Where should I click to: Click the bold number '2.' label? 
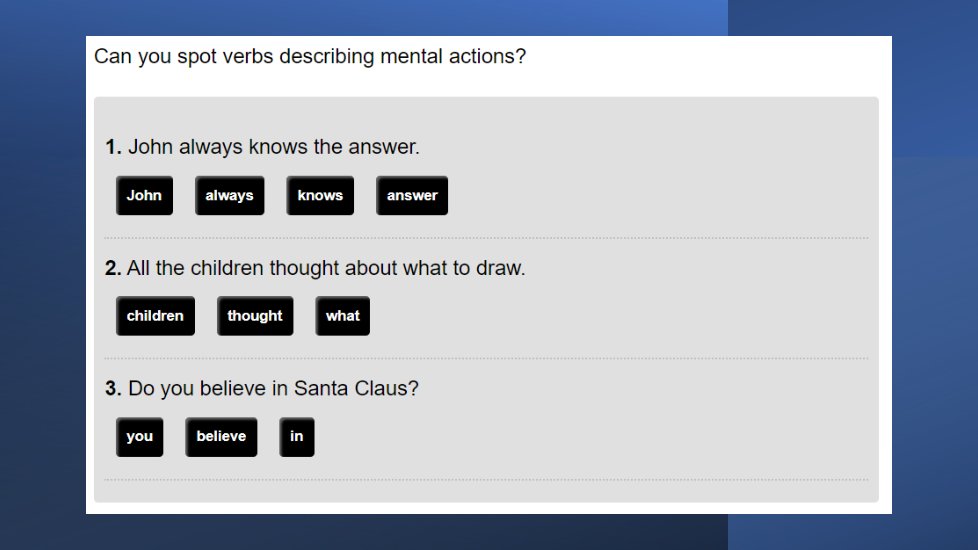[113, 268]
